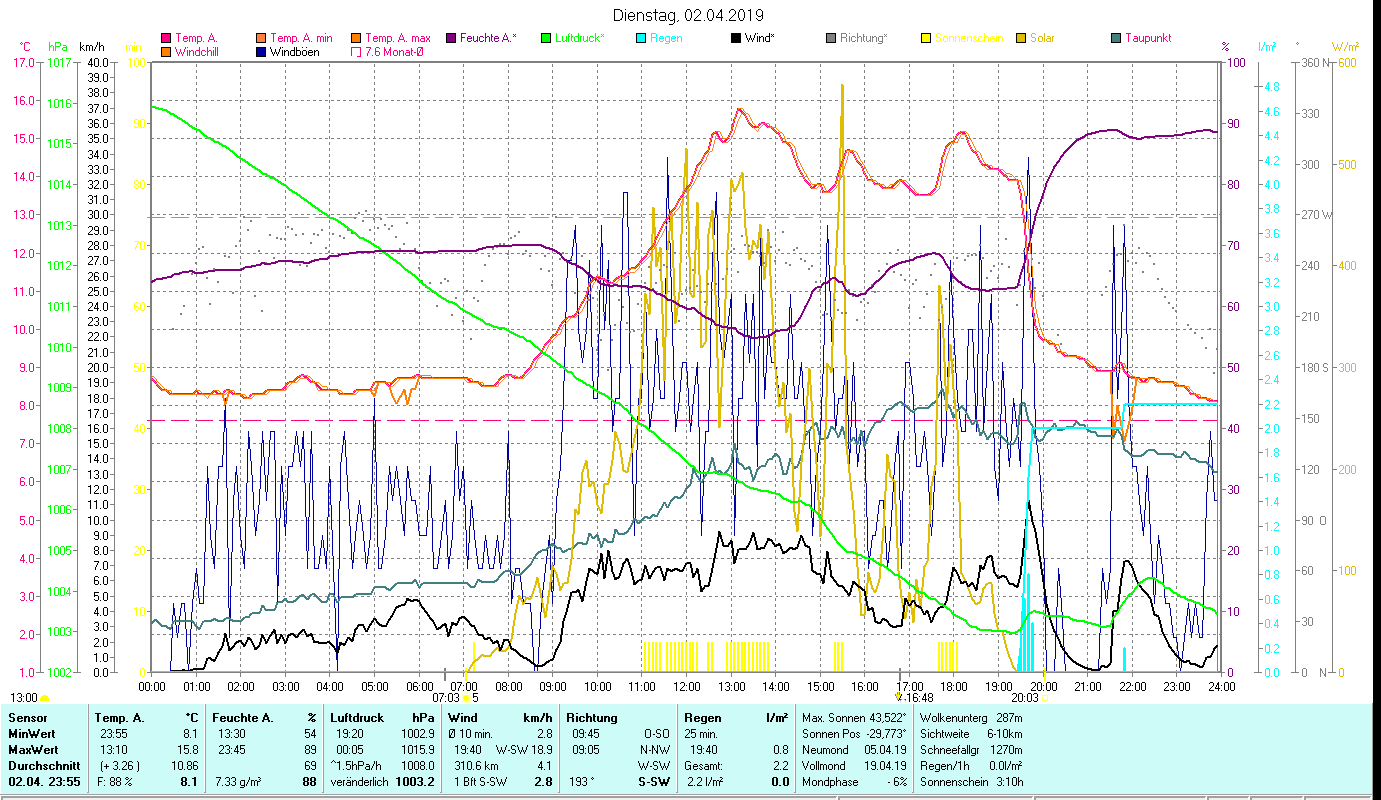The height and width of the screenshot is (800, 1381).
Task: Click the '02.04. 23:55' timestamp in the table
Action: (44, 782)
